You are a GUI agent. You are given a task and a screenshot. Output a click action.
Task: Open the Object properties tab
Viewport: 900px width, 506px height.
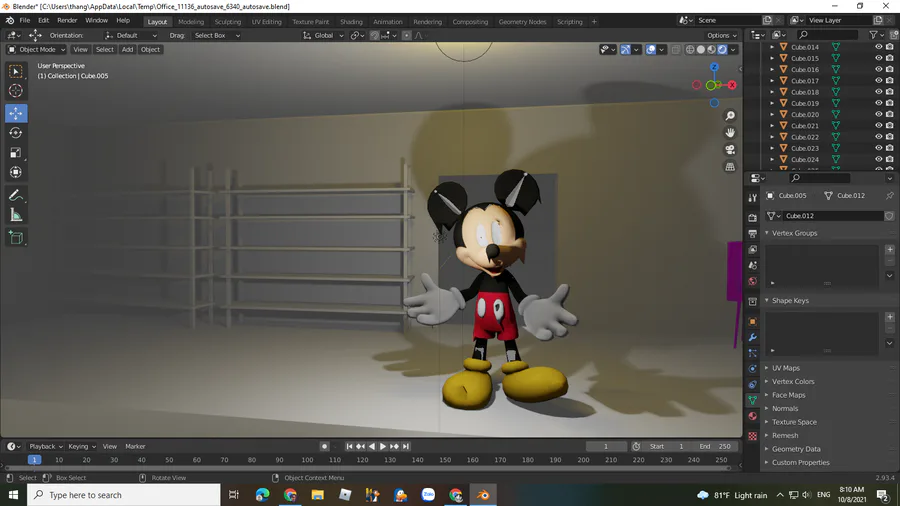pos(752,321)
